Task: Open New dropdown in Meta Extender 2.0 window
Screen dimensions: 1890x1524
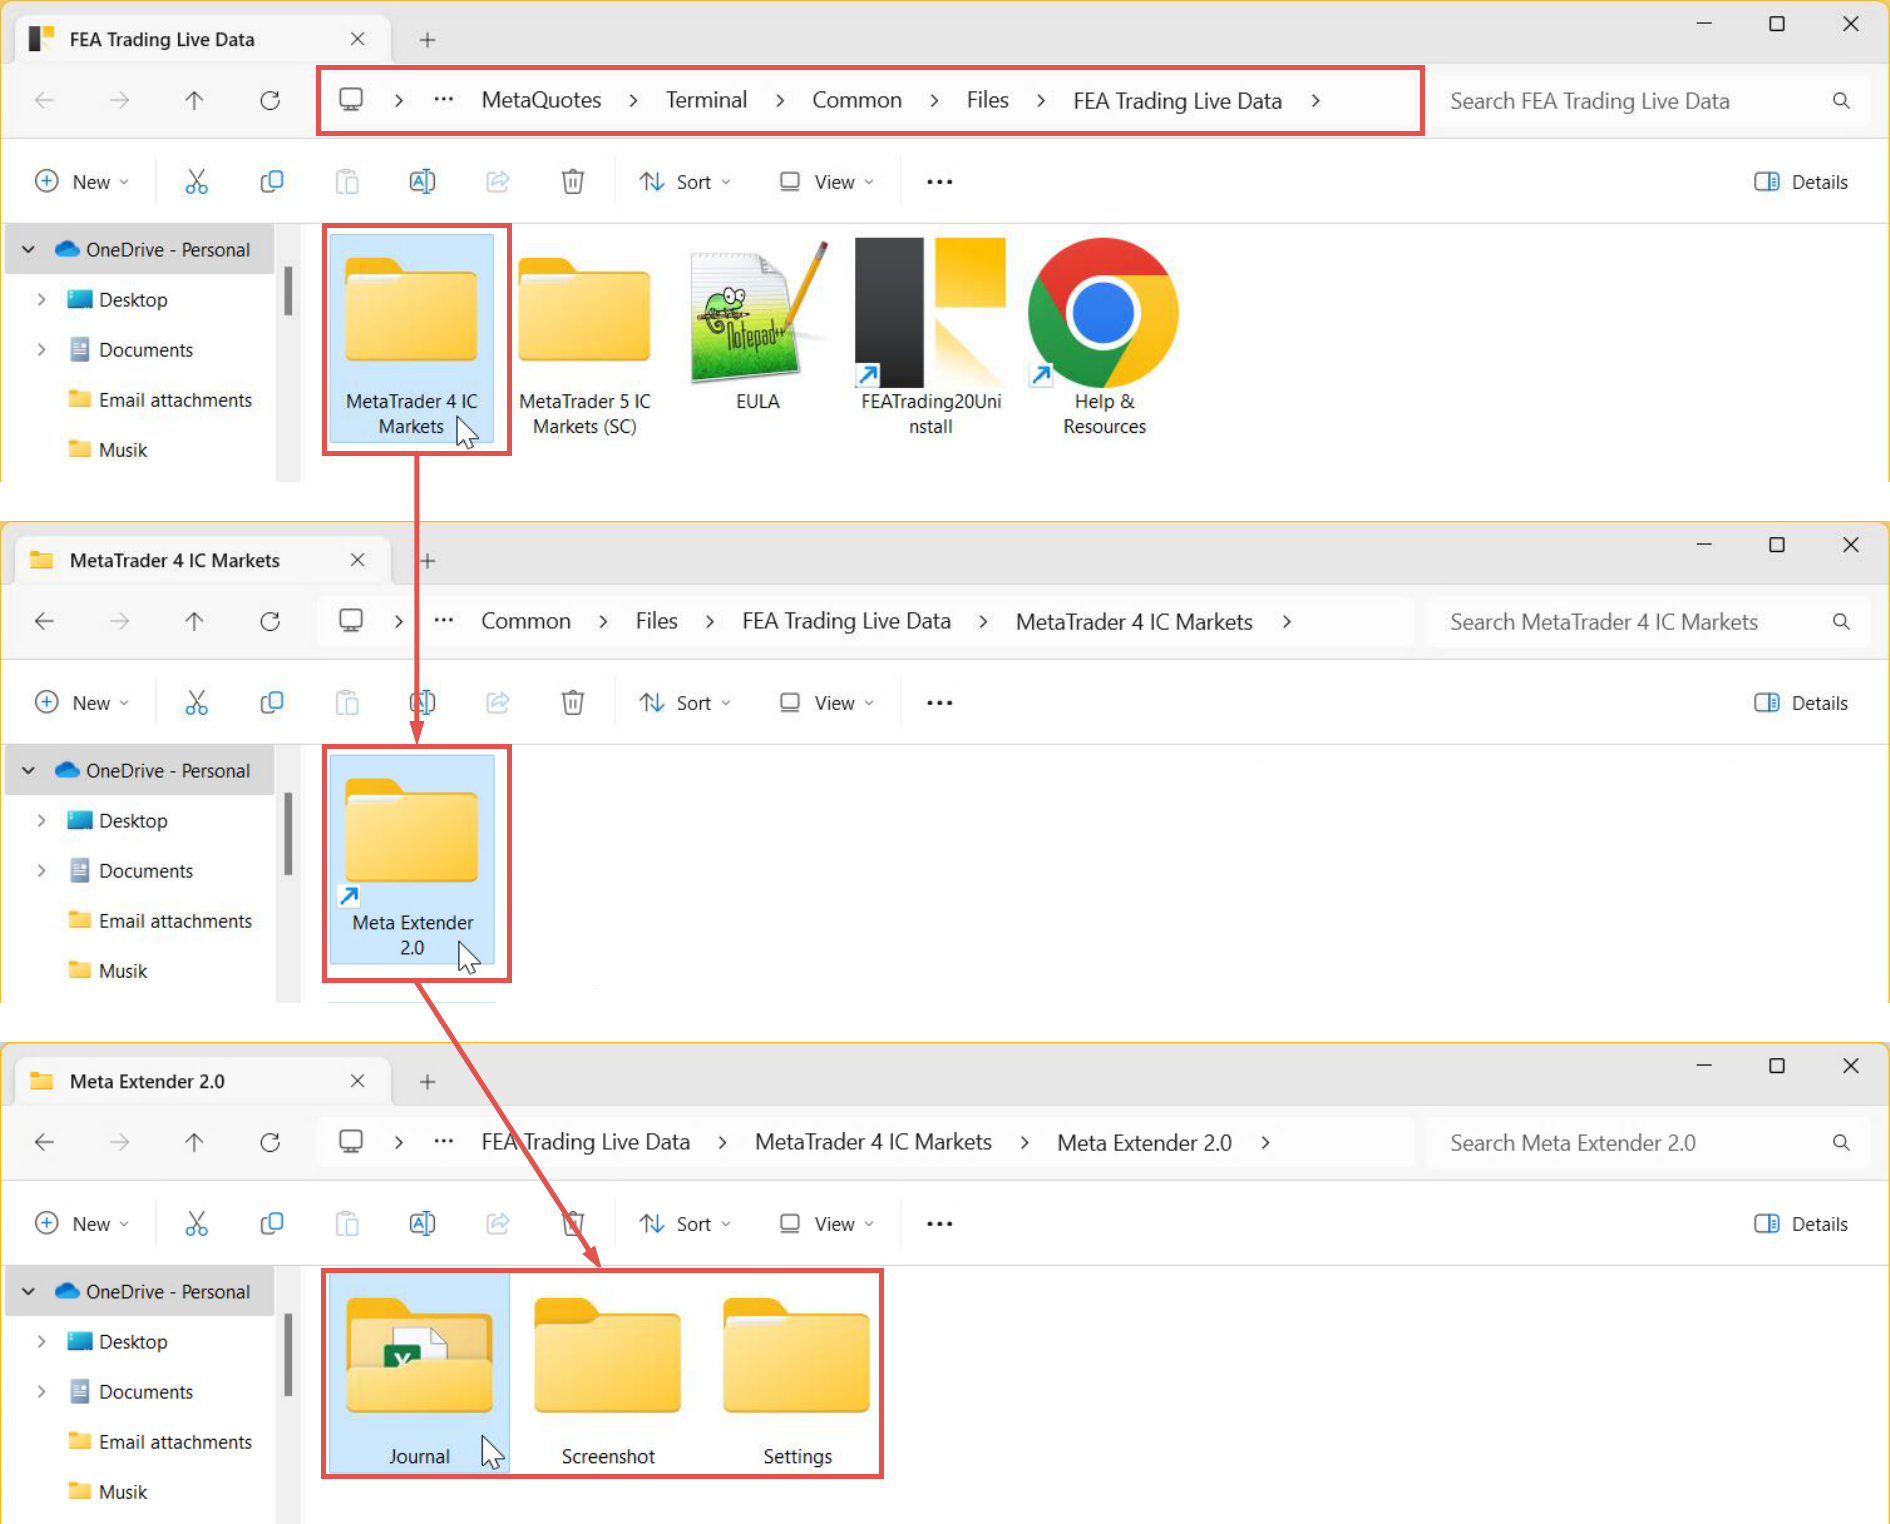Action: pos(82,1224)
